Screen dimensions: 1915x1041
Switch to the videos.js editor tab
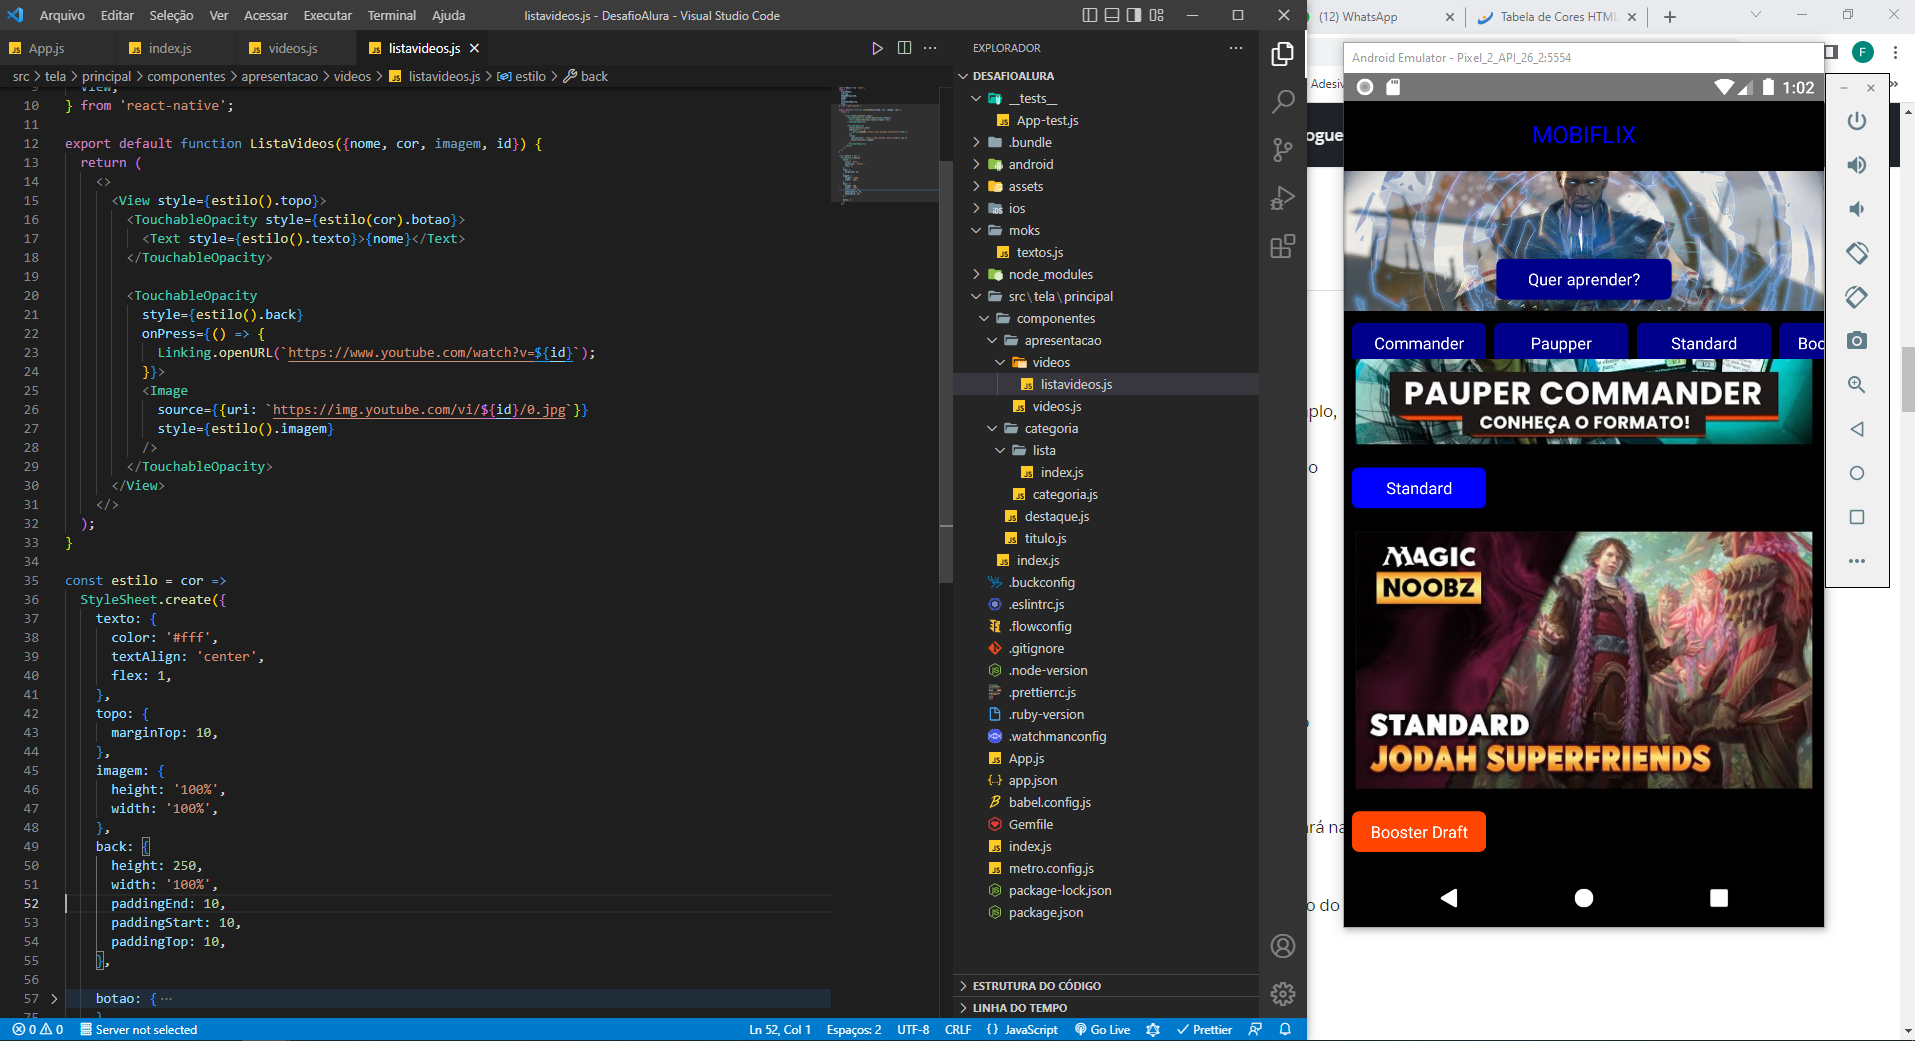(x=292, y=48)
